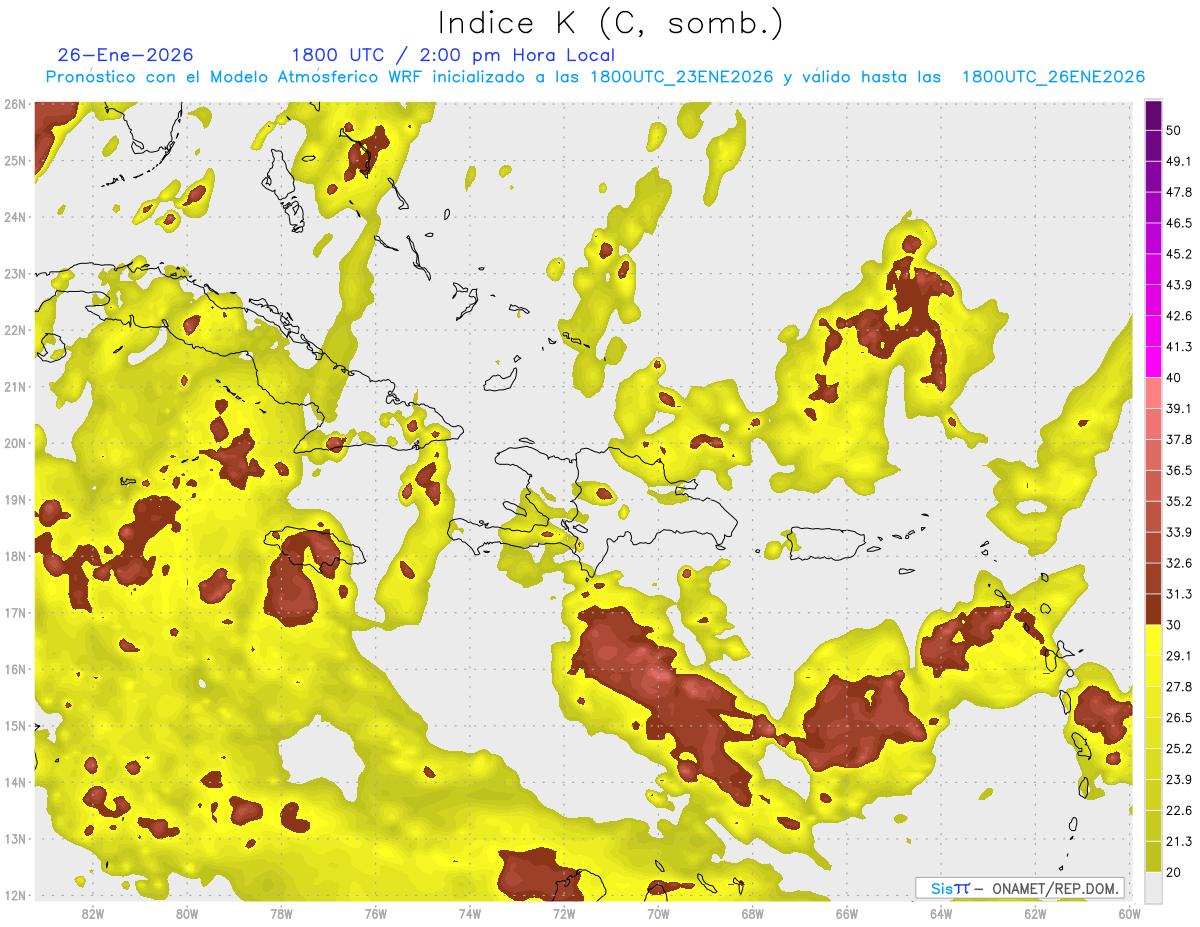Click the dark purple segment atop the color bar

[x=1153, y=115]
